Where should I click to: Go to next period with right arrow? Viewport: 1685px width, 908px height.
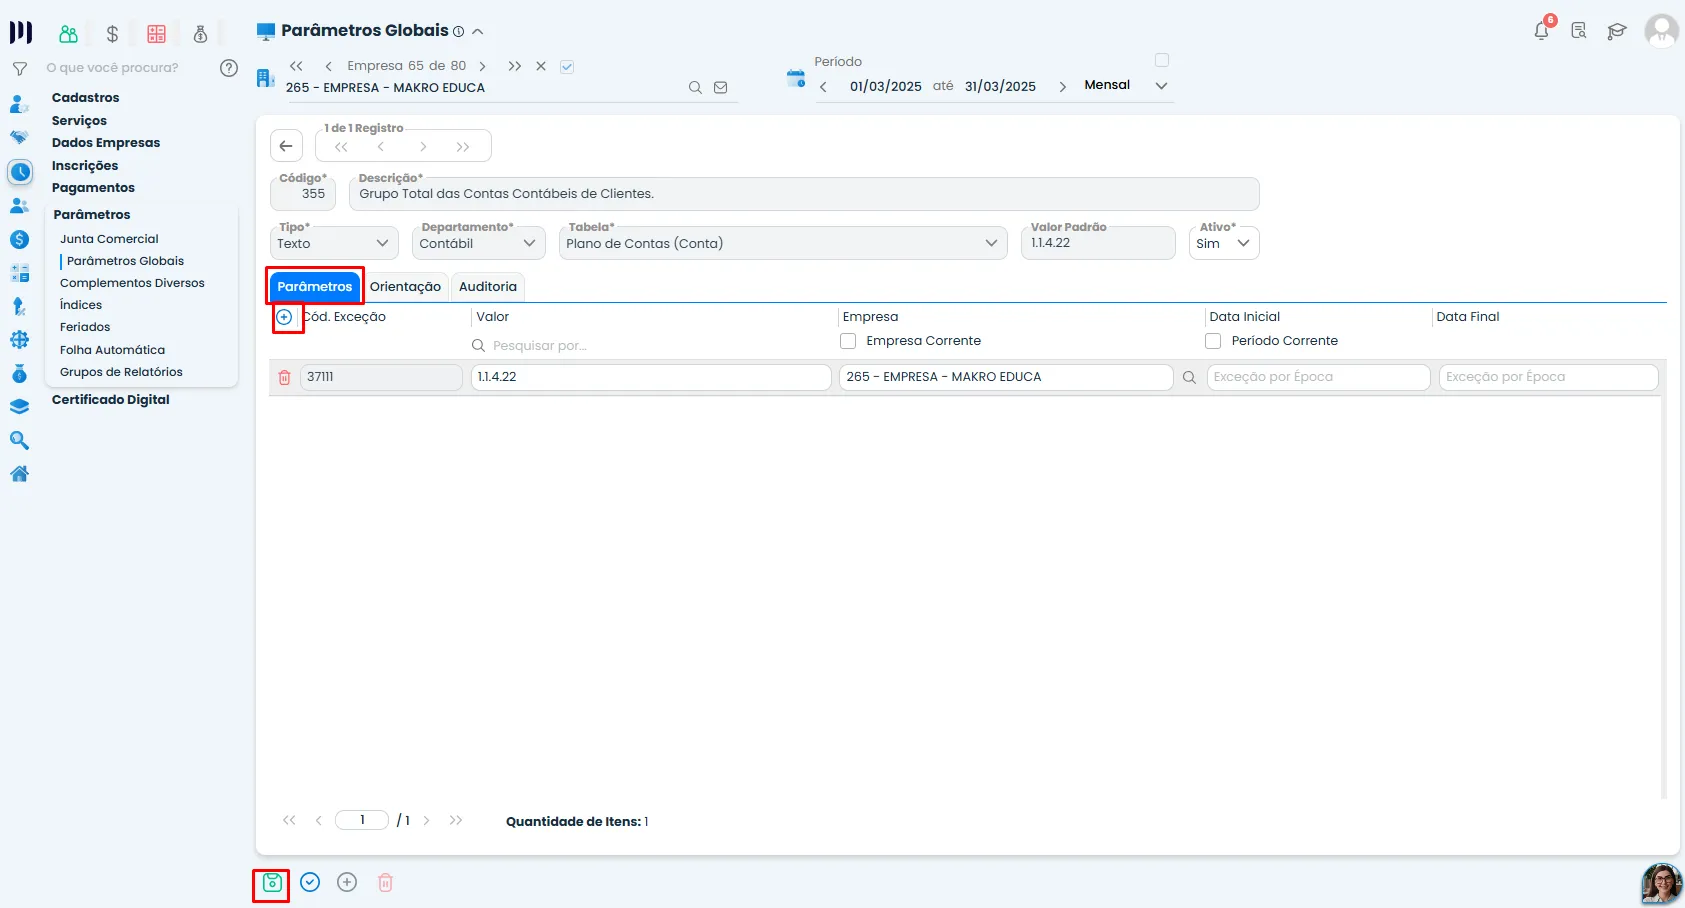point(1062,87)
